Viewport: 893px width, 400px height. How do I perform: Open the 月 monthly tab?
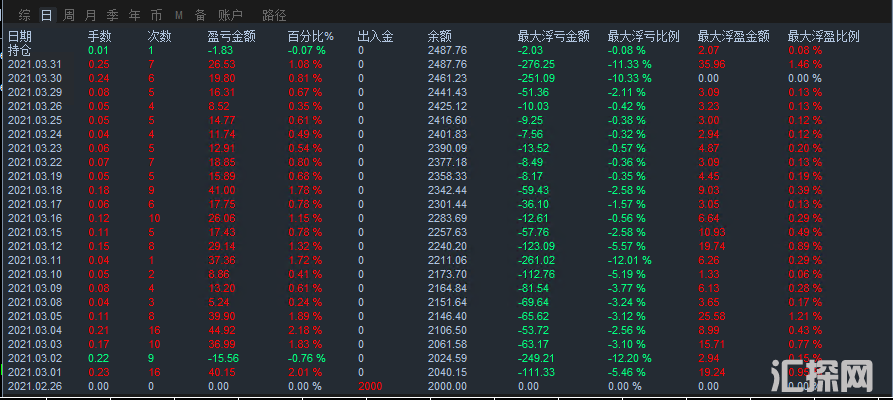(91, 15)
